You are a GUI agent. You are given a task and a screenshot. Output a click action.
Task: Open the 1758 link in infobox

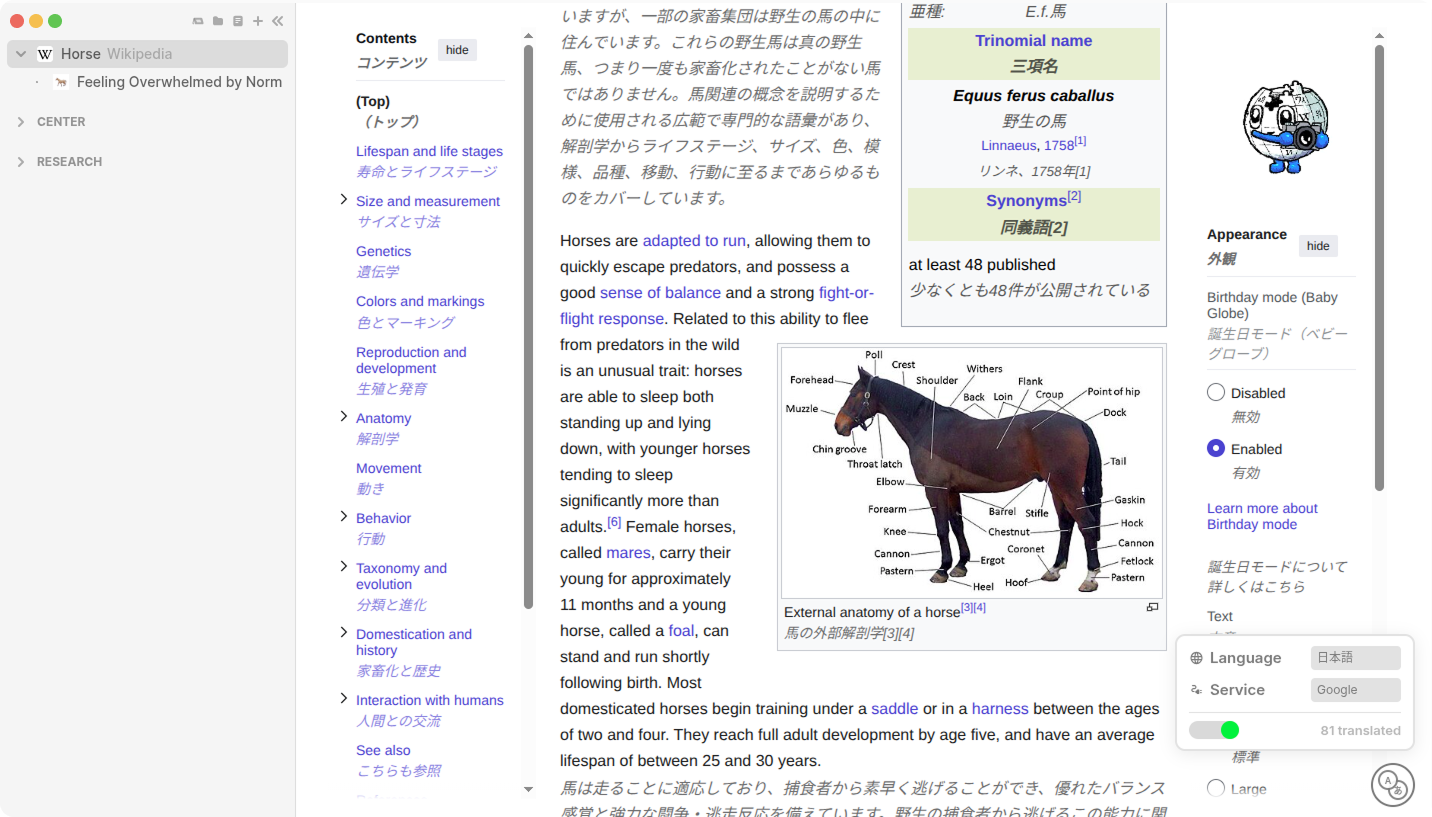[x=1058, y=146]
